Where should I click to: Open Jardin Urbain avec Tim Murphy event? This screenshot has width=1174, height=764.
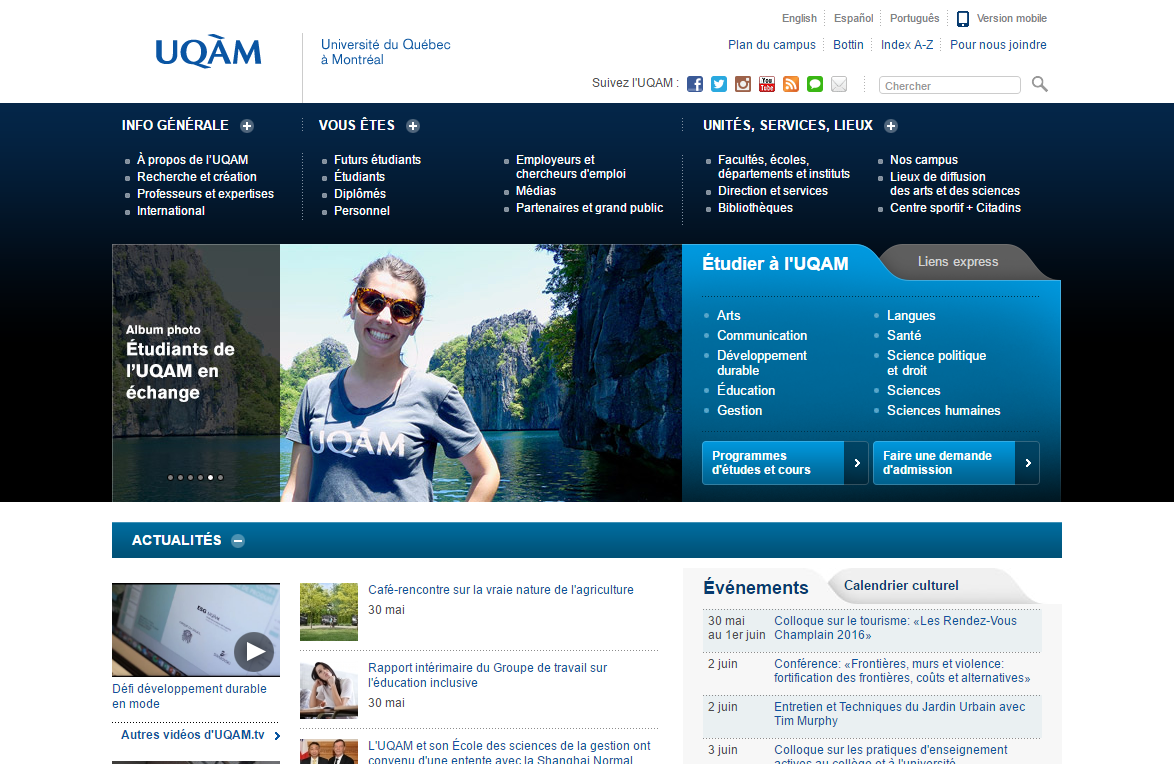point(900,714)
